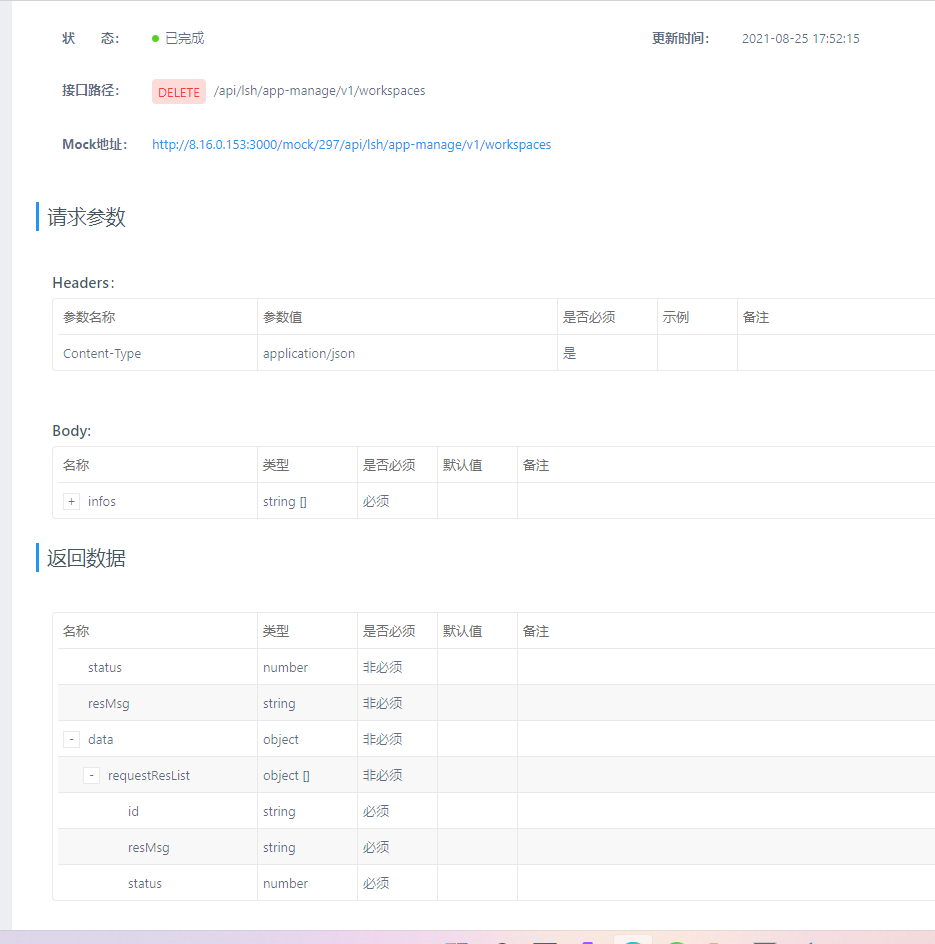Click the 返回数据 section heading
935x944 pixels.
(86, 558)
